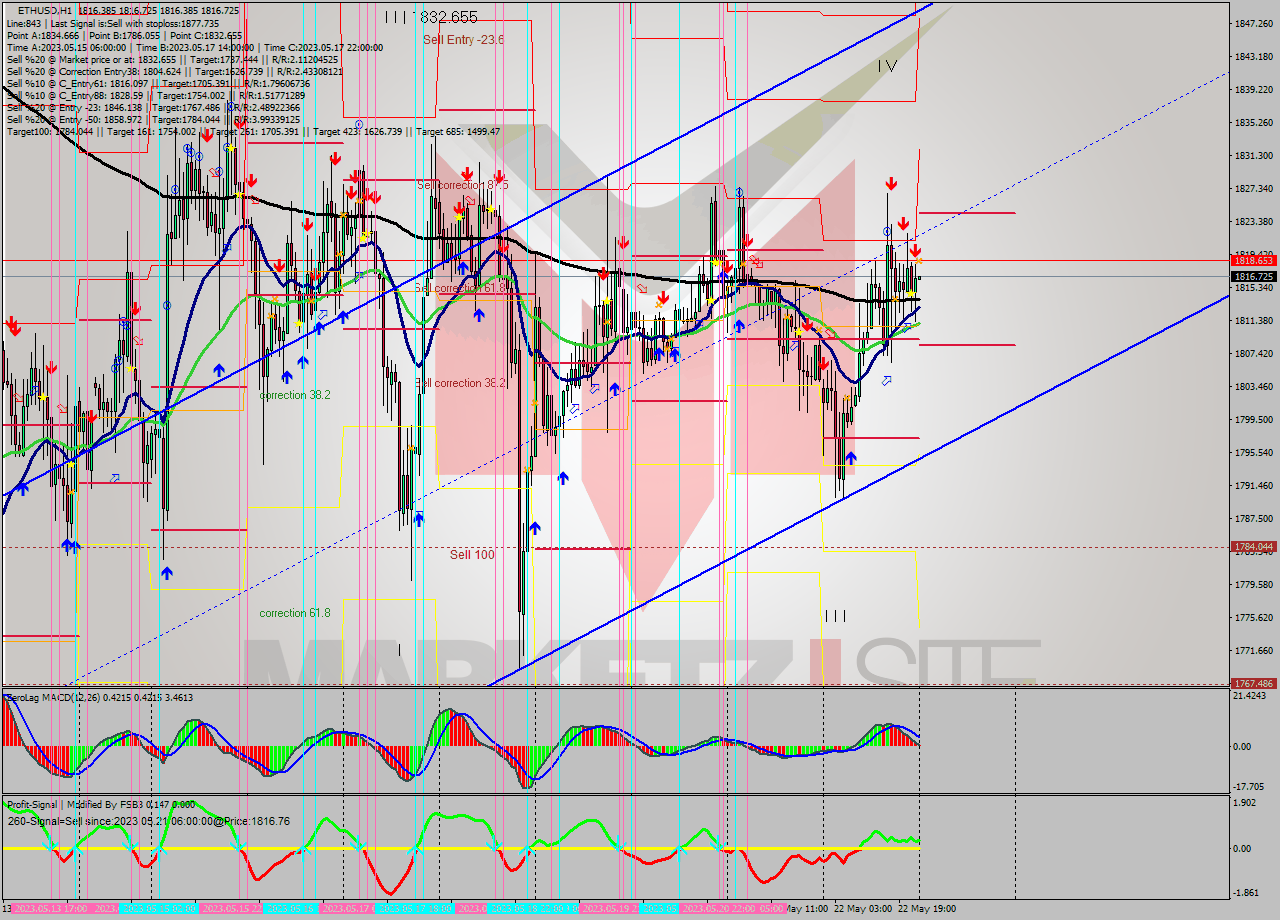The width and height of the screenshot is (1280, 920).
Task: Select the 1843.140 price scale value
Action: click(1255, 56)
